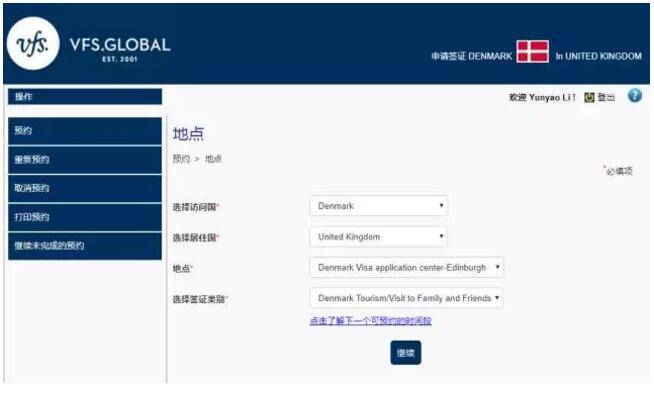Click the VFS Global logo

pos(88,47)
